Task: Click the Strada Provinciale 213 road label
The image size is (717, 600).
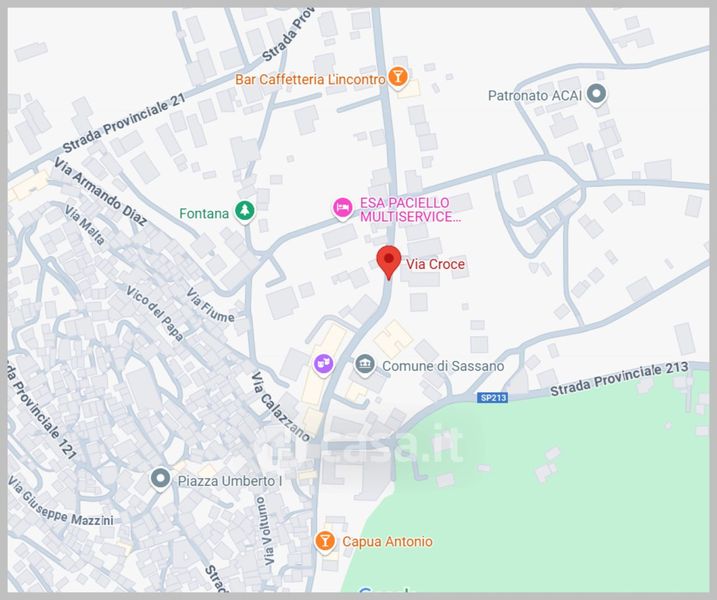Action: coord(619,379)
